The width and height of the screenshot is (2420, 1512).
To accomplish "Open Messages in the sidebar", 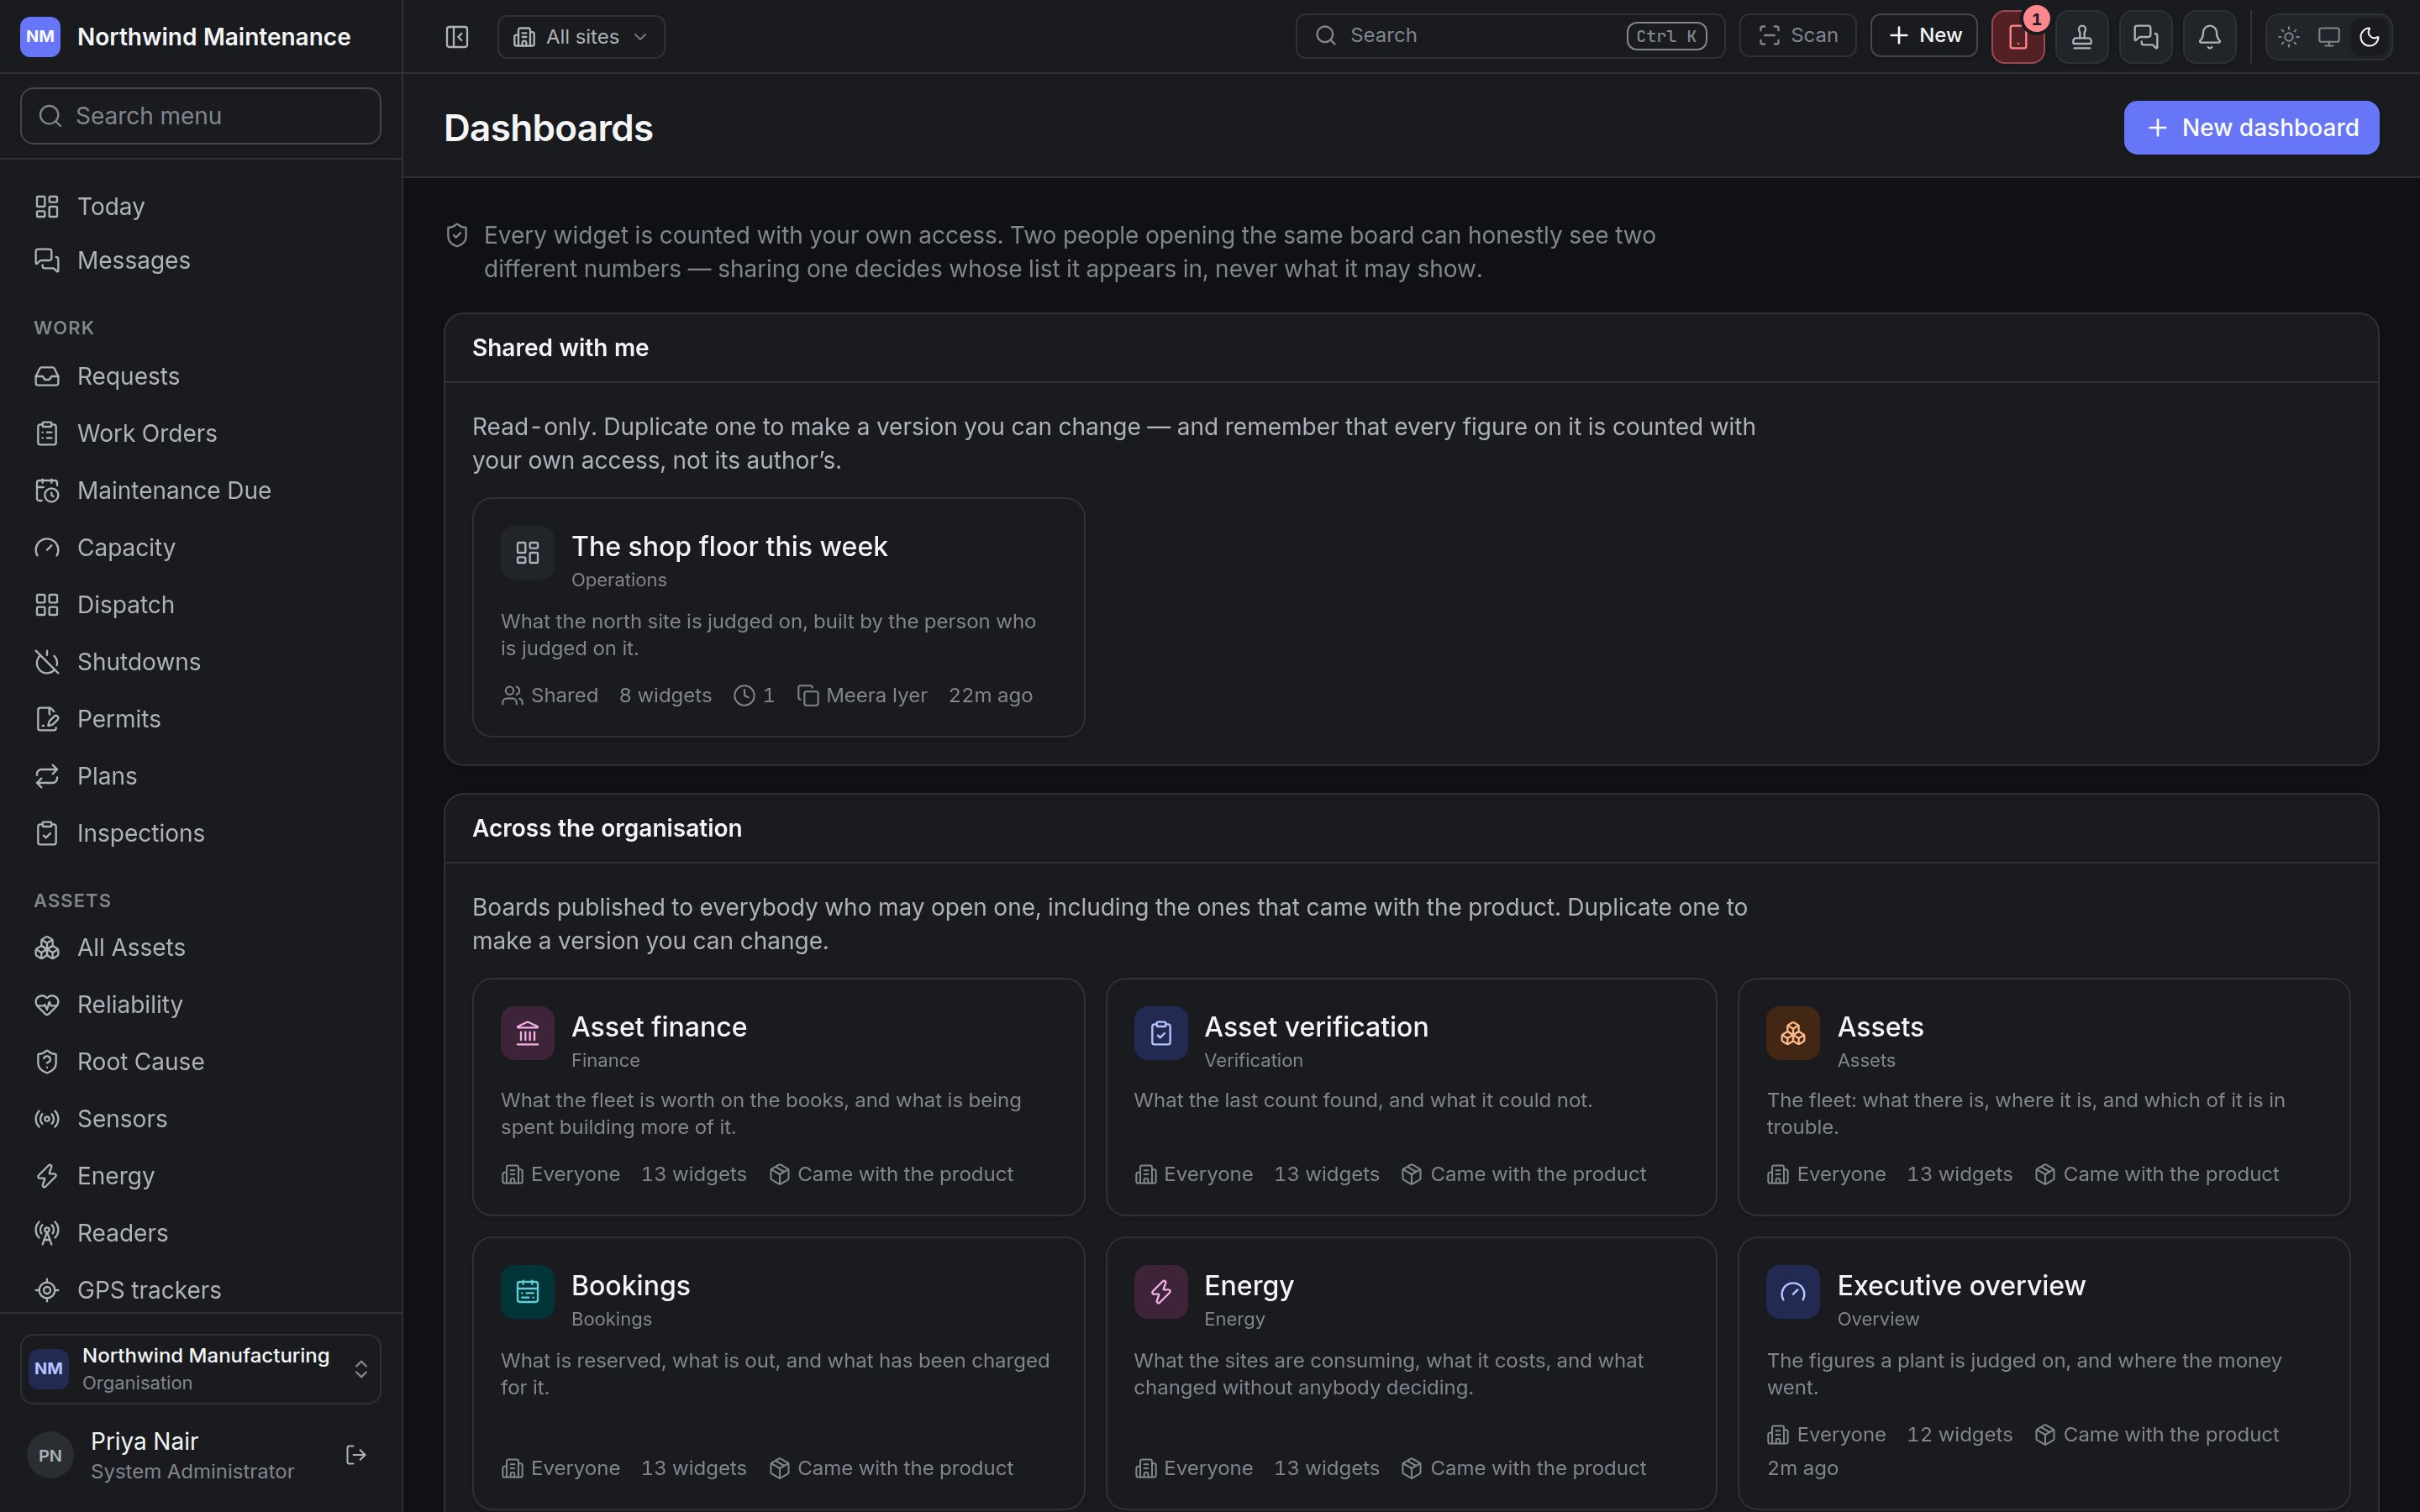I will point(201,260).
